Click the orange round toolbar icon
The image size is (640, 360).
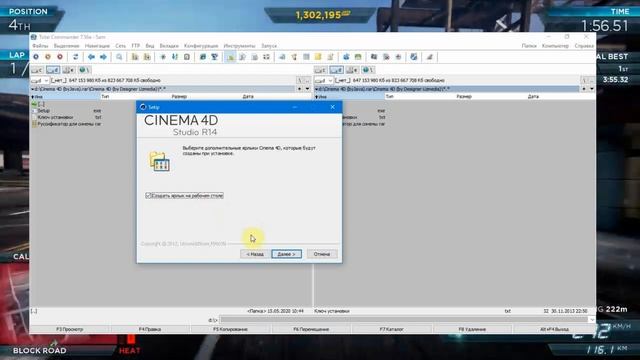(x=48, y=57)
